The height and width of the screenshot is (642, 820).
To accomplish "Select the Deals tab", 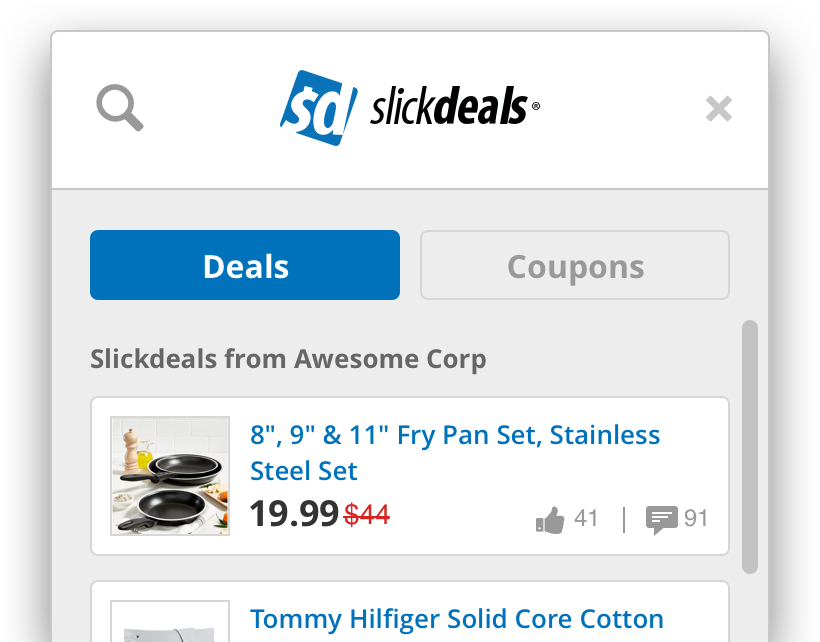I will [x=244, y=265].
